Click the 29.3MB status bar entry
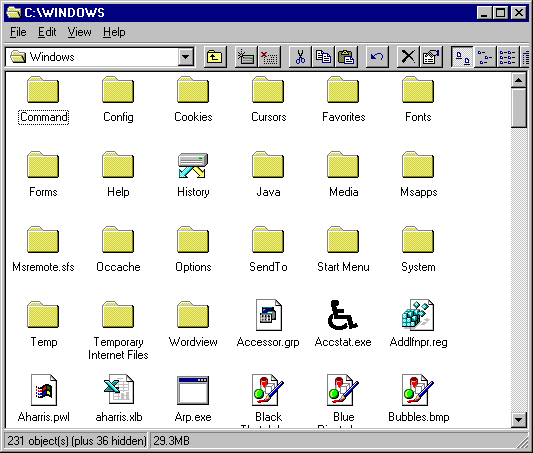The image size is (533, 453). (172, 441)
